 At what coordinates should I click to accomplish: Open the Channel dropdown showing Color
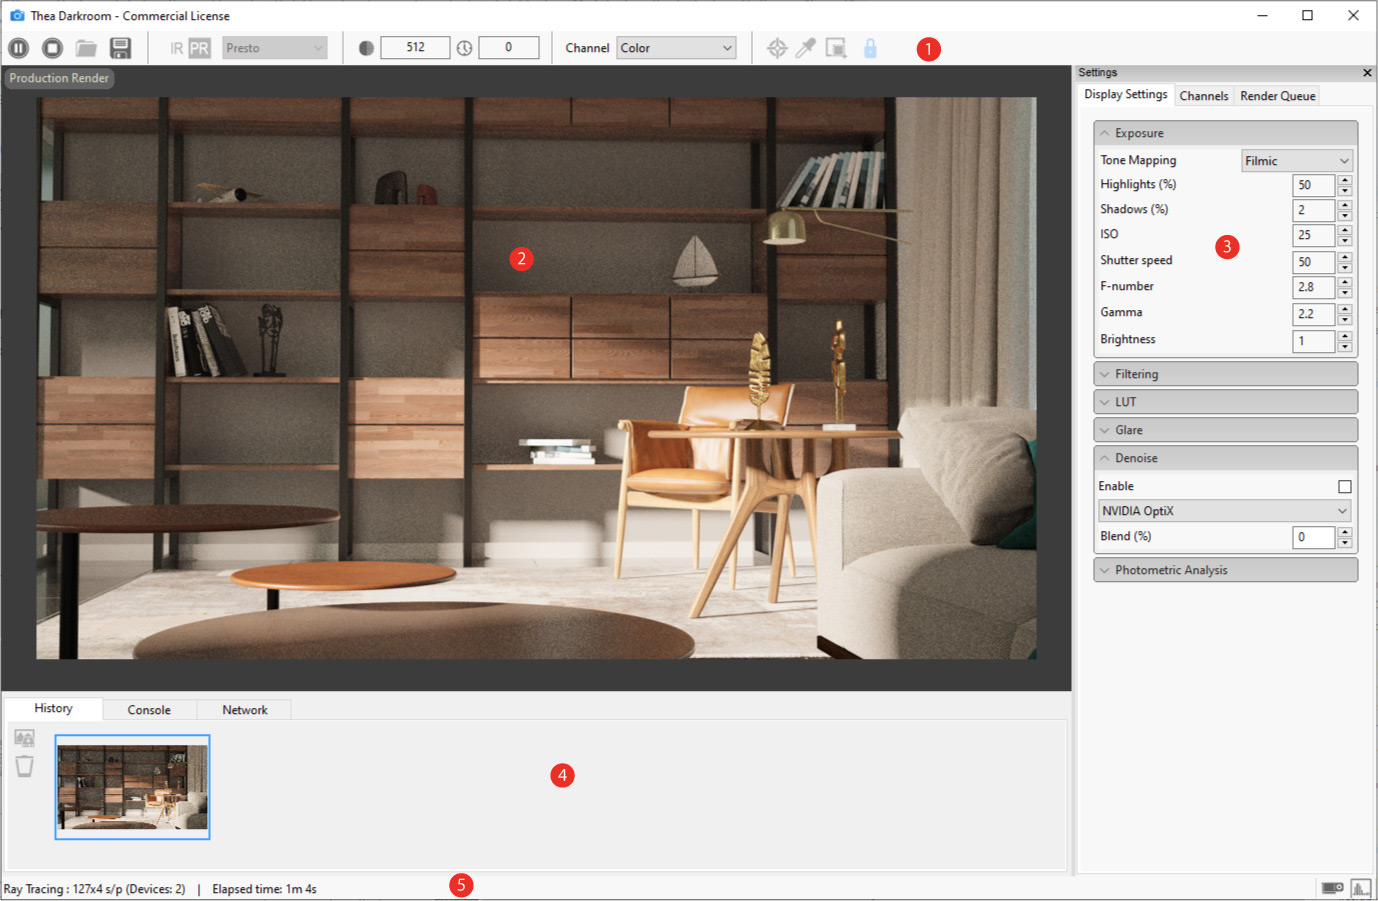[x=676, y=47]
